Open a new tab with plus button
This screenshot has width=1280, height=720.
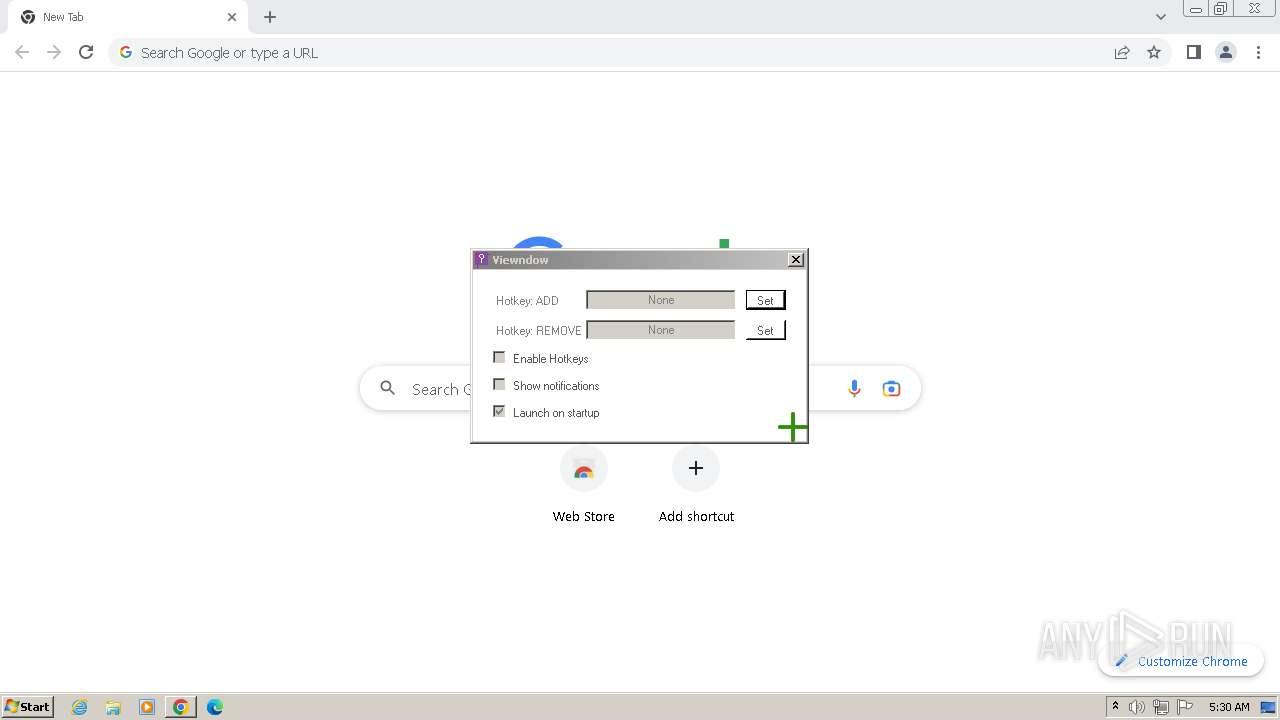pos(270,17)
